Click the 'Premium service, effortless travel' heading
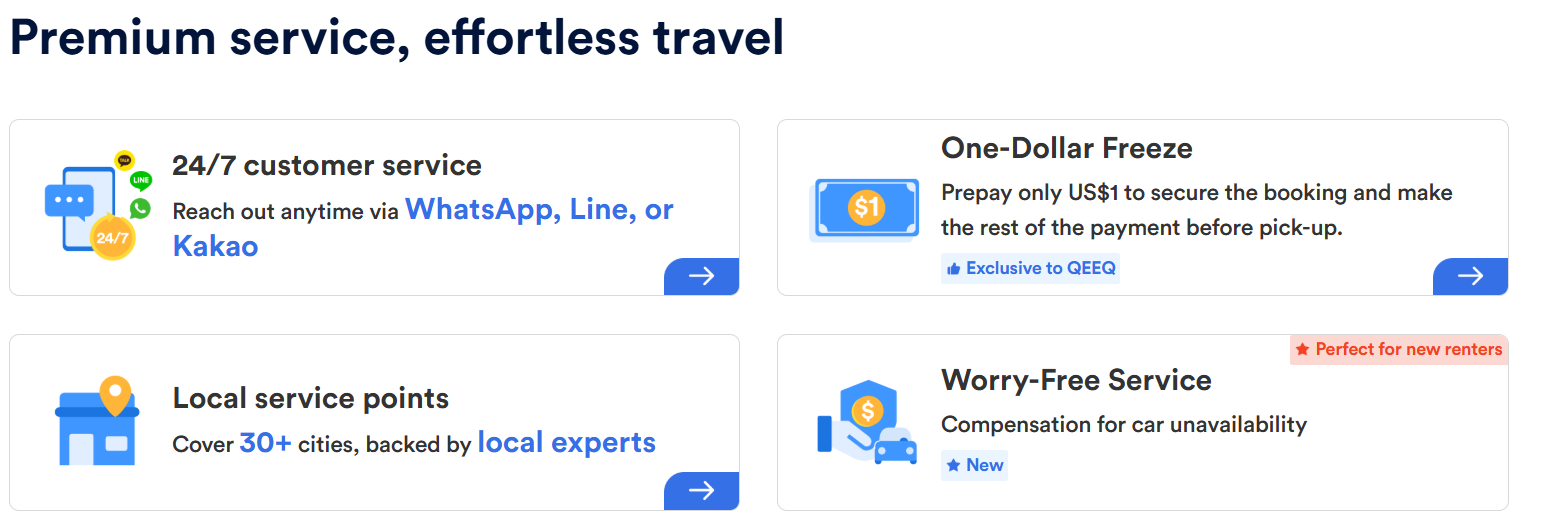 click(396, 38)
